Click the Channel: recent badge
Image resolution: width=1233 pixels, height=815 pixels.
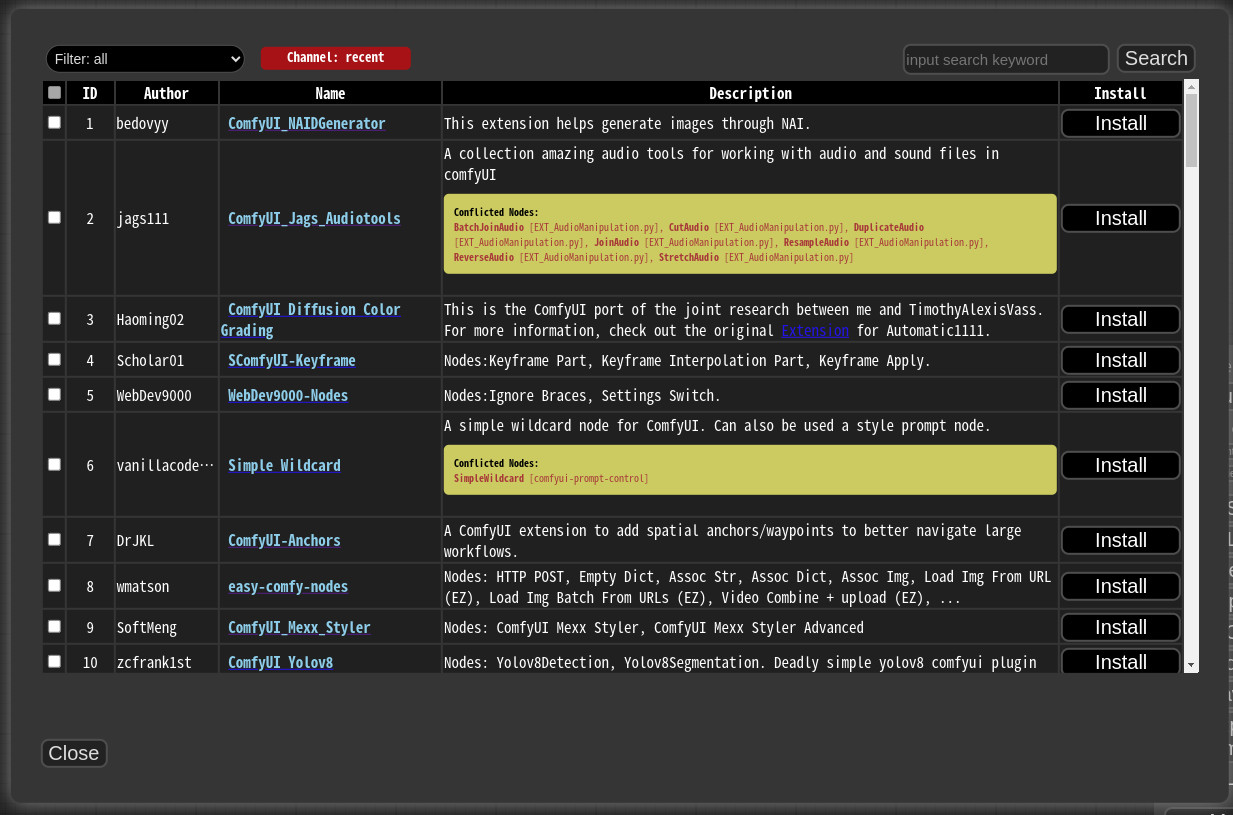tap(336, 57)
